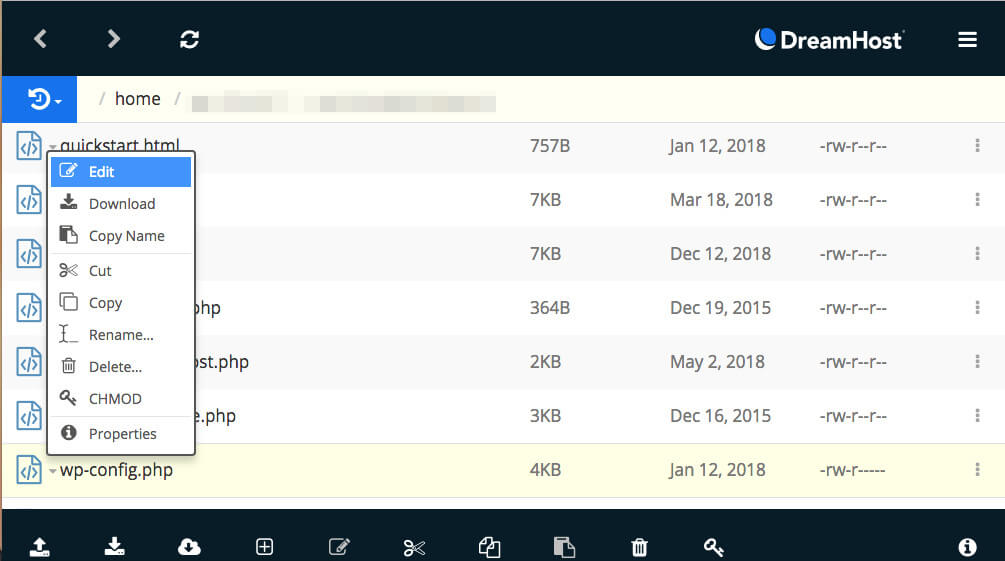Viewport: 1005px width, 561px height.
Task: Click the cloud download icon in bottom toolbar
Action: 189,546
